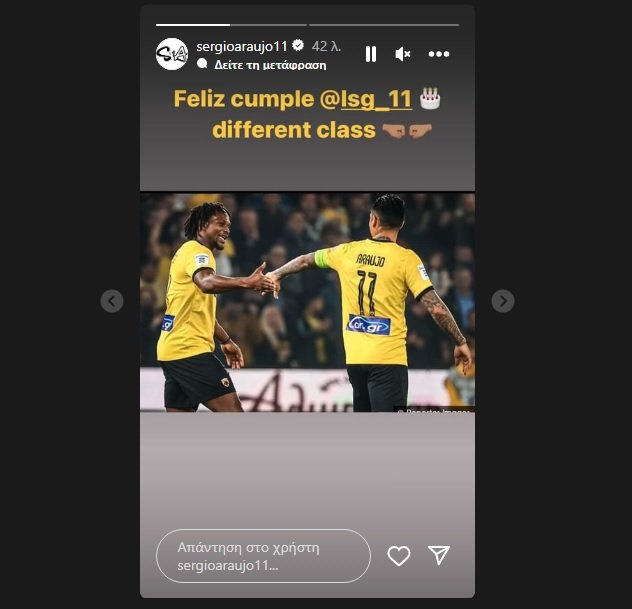This screenshot has height=609, width=632.
Task: Click the 'different class' caption text
Action: click(294, 130)
